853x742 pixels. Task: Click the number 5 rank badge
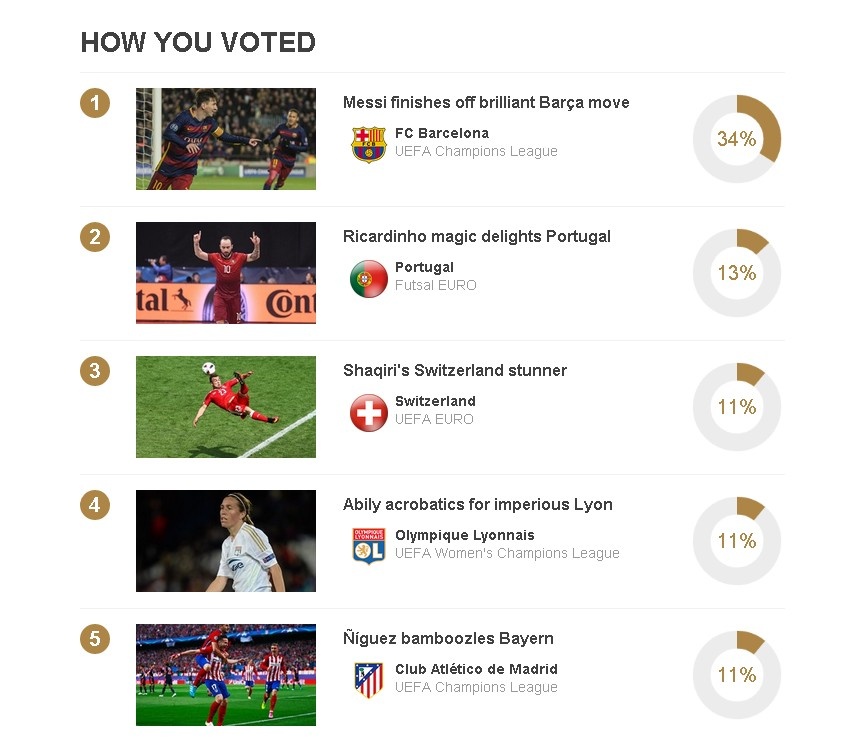94,639
